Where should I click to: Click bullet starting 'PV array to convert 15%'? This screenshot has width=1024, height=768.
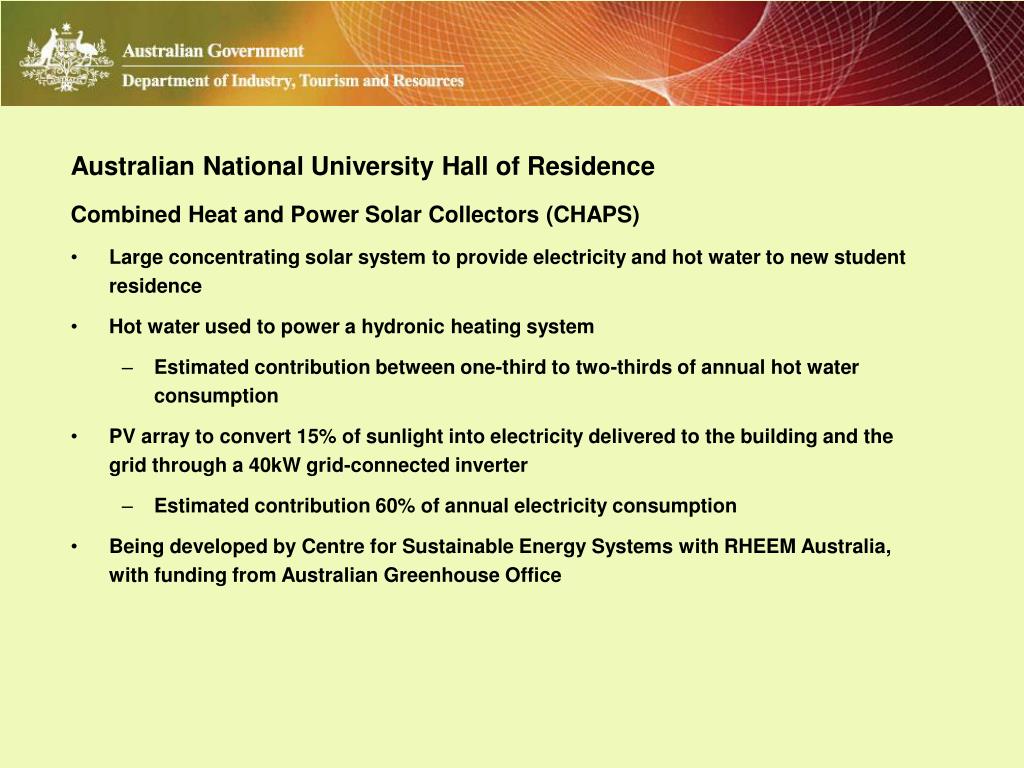(501, 451)
